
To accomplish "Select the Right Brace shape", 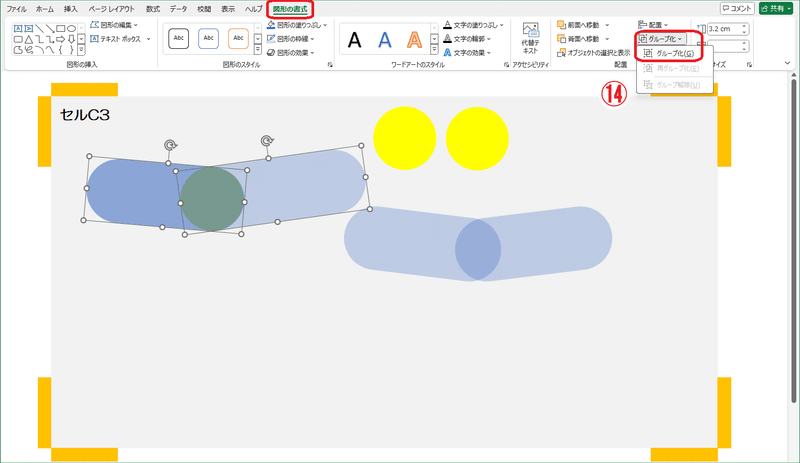I will click(71, 50).
